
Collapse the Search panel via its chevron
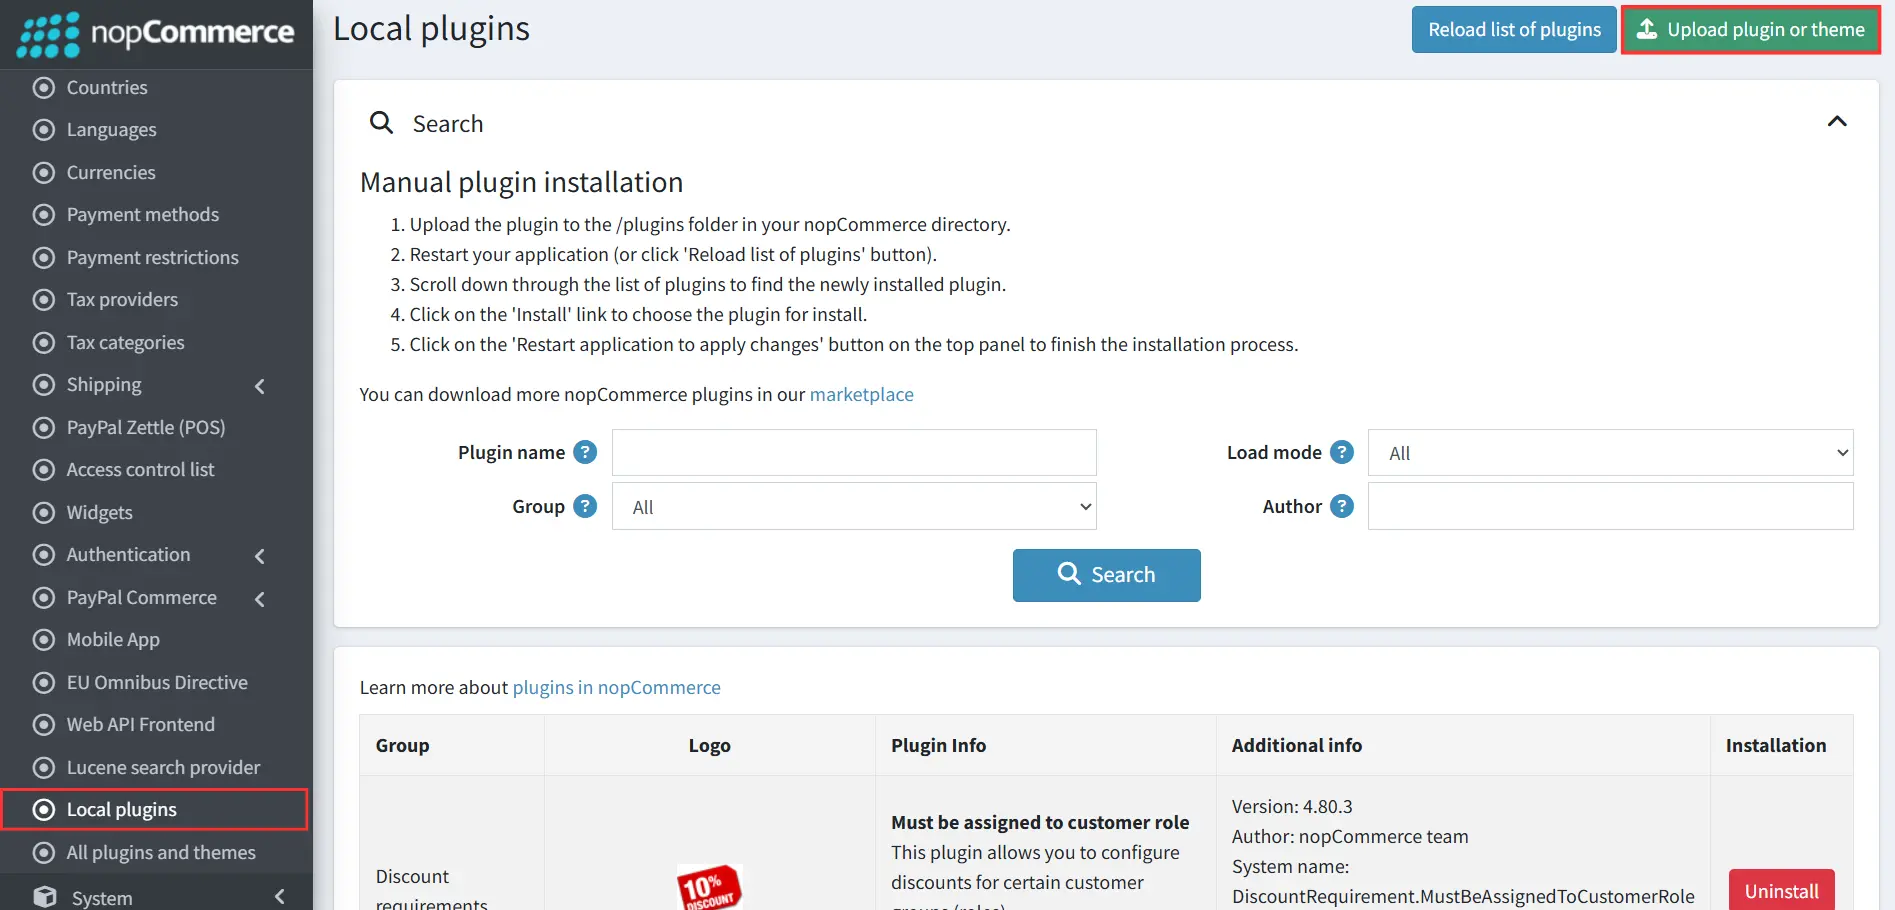click(x=1837, y=121)
